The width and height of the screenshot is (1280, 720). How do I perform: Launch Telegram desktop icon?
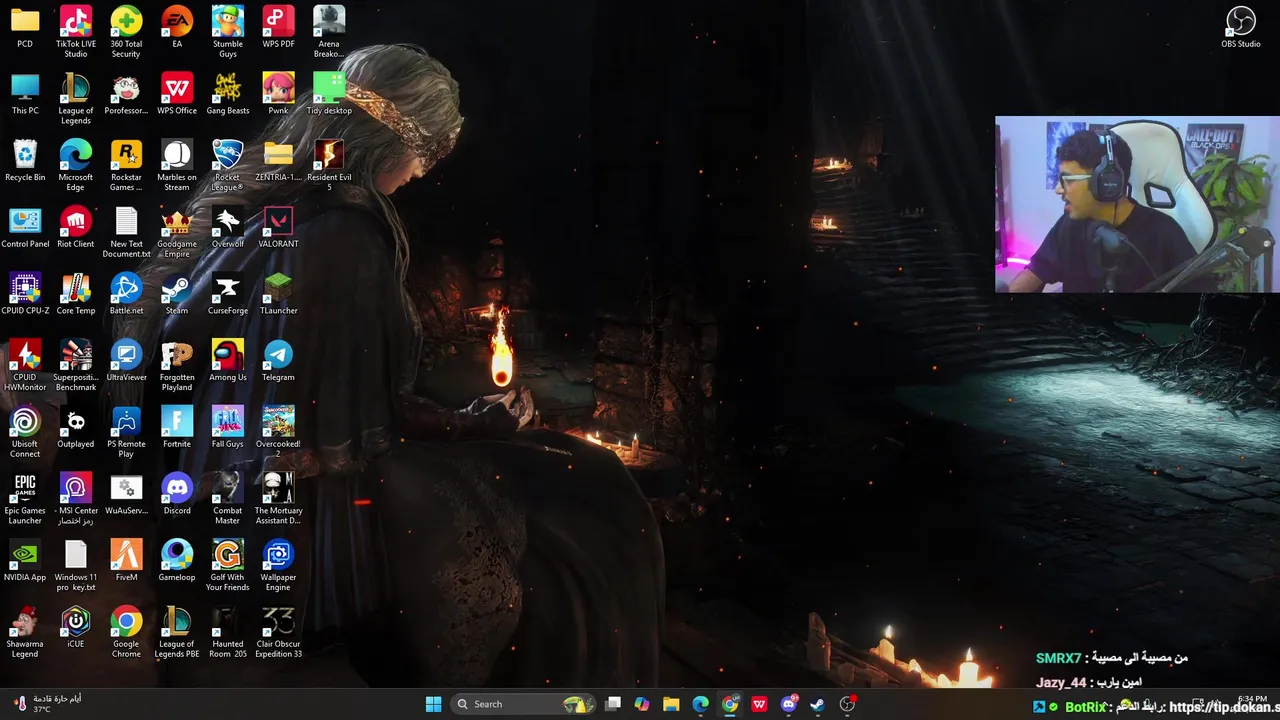tap(278, 361)
